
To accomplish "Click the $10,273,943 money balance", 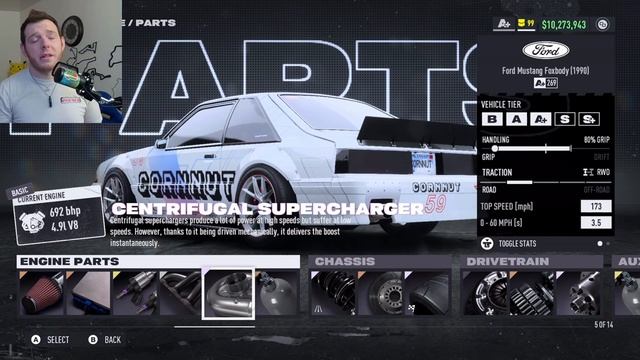I will [x=564, y=24].
